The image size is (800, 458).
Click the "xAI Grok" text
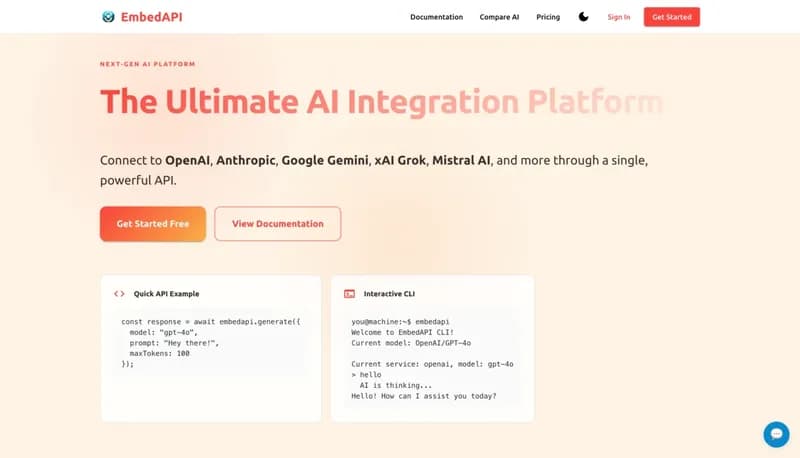[x=400, y=160]
